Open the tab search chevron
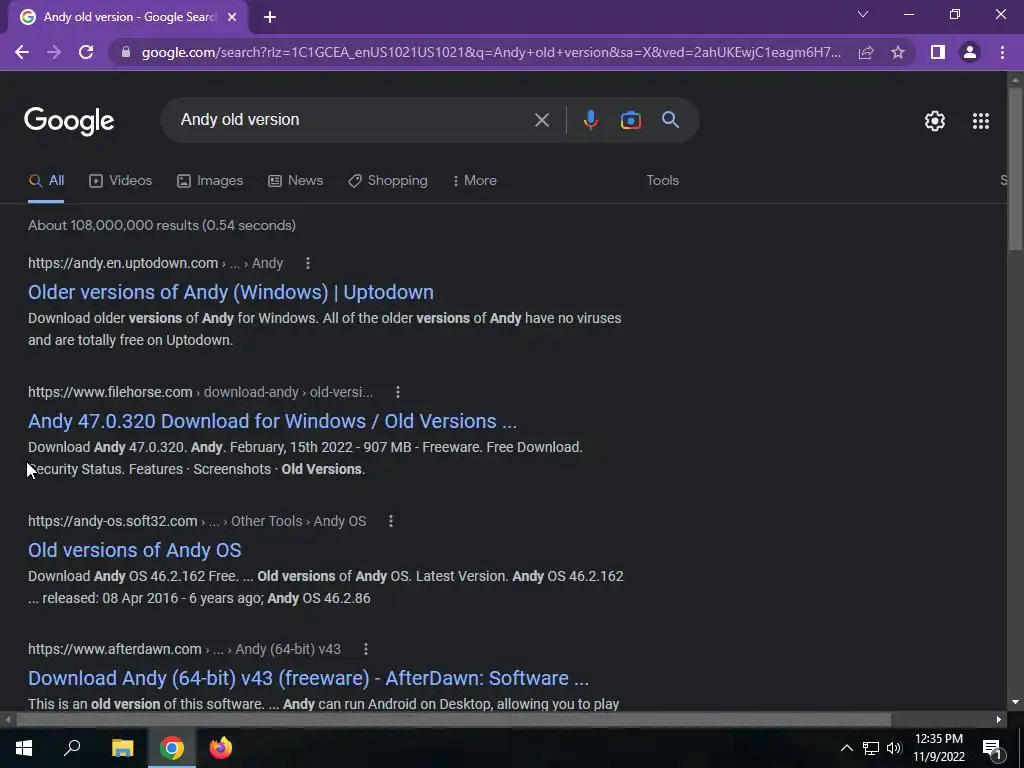 (x=863, y=14)
